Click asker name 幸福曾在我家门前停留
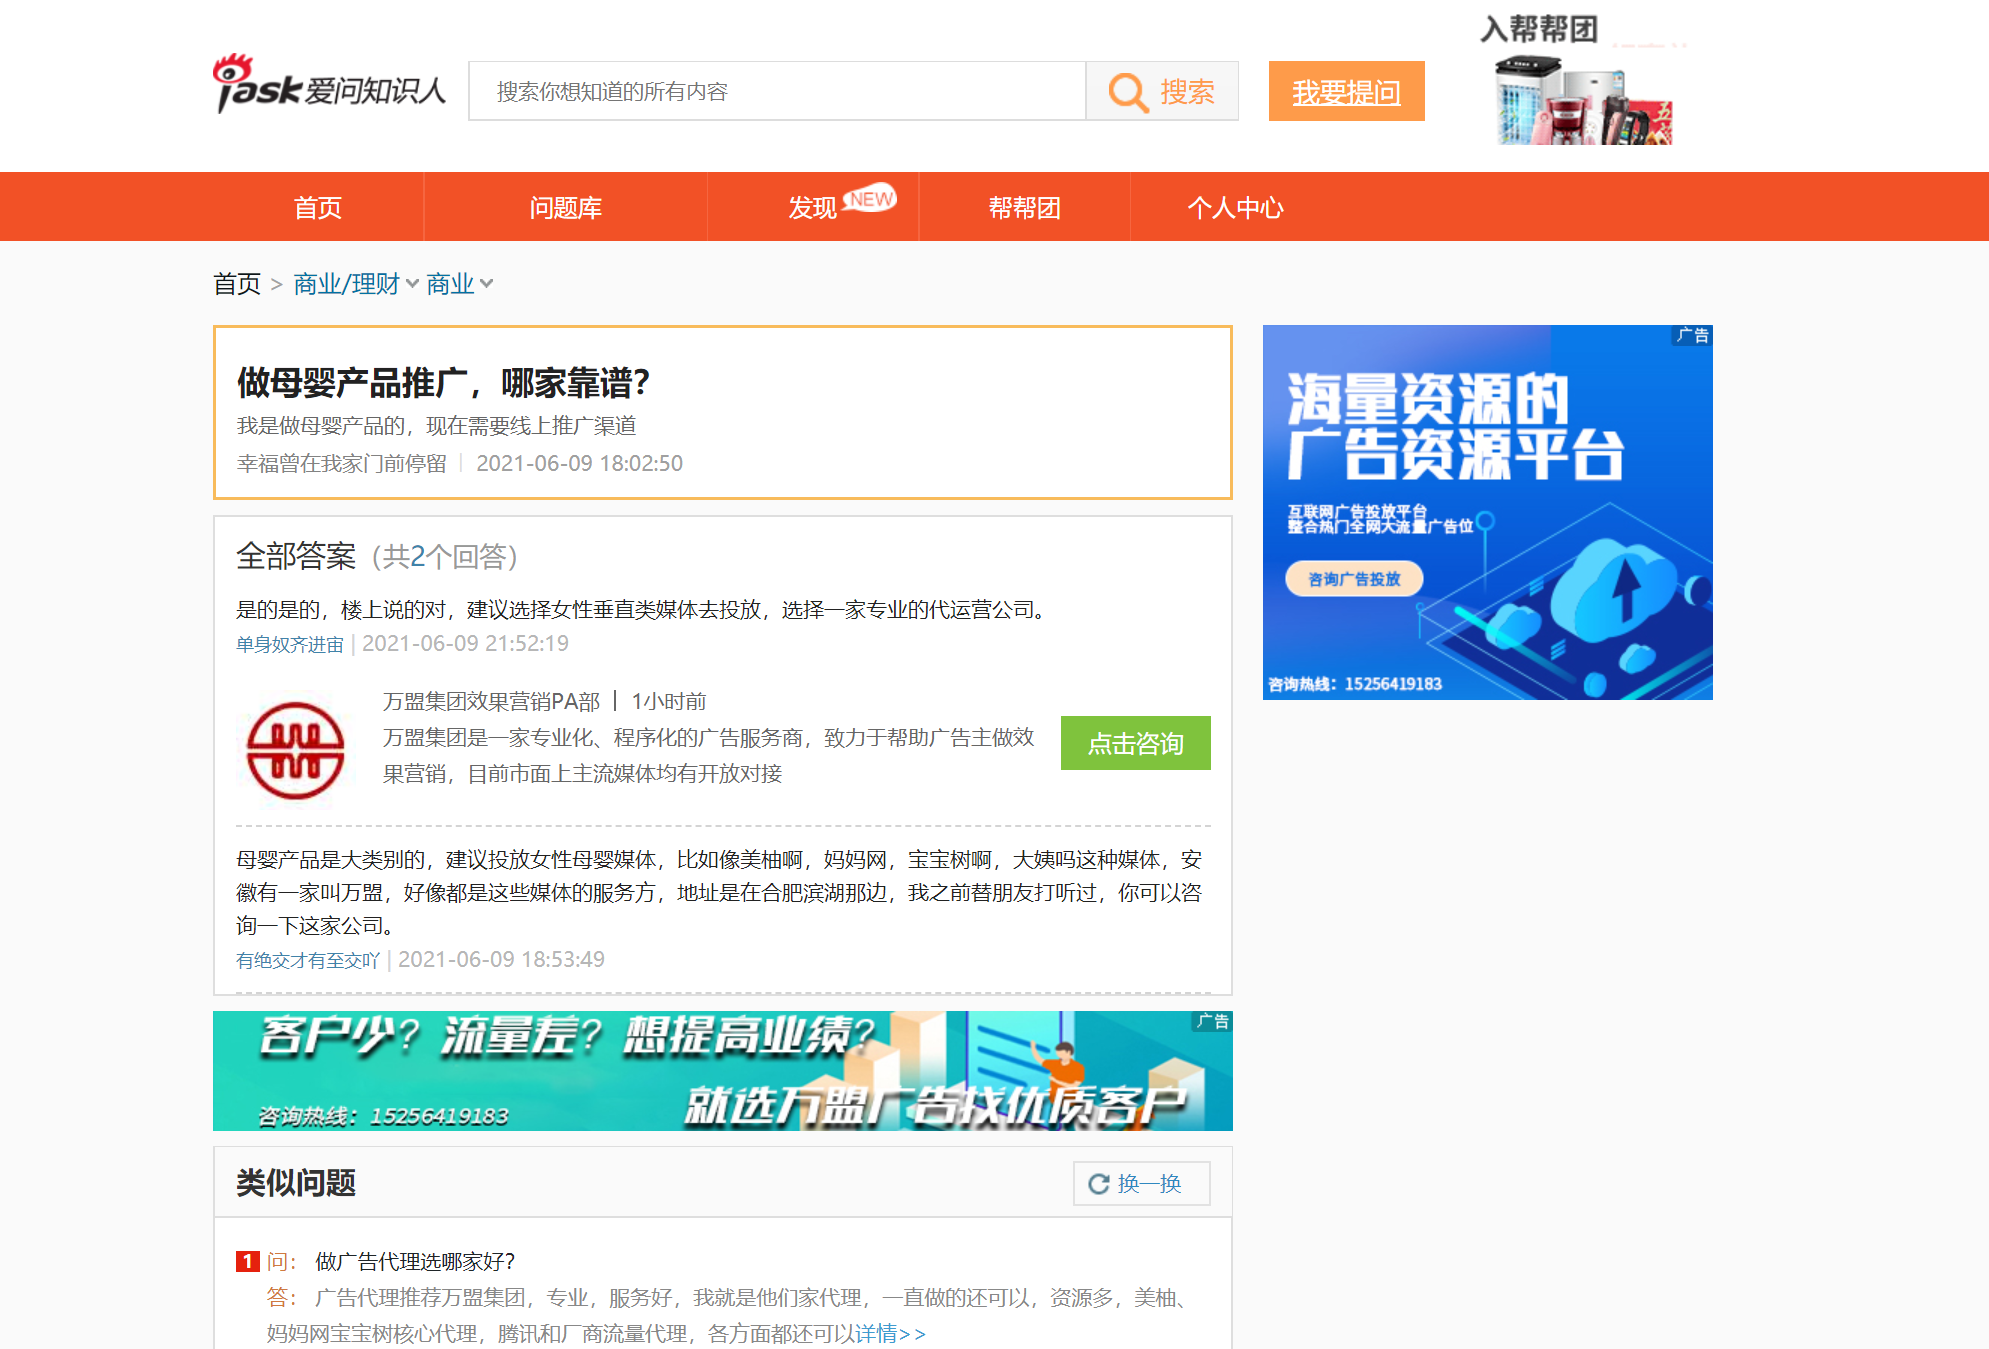 tap(341, 464)
